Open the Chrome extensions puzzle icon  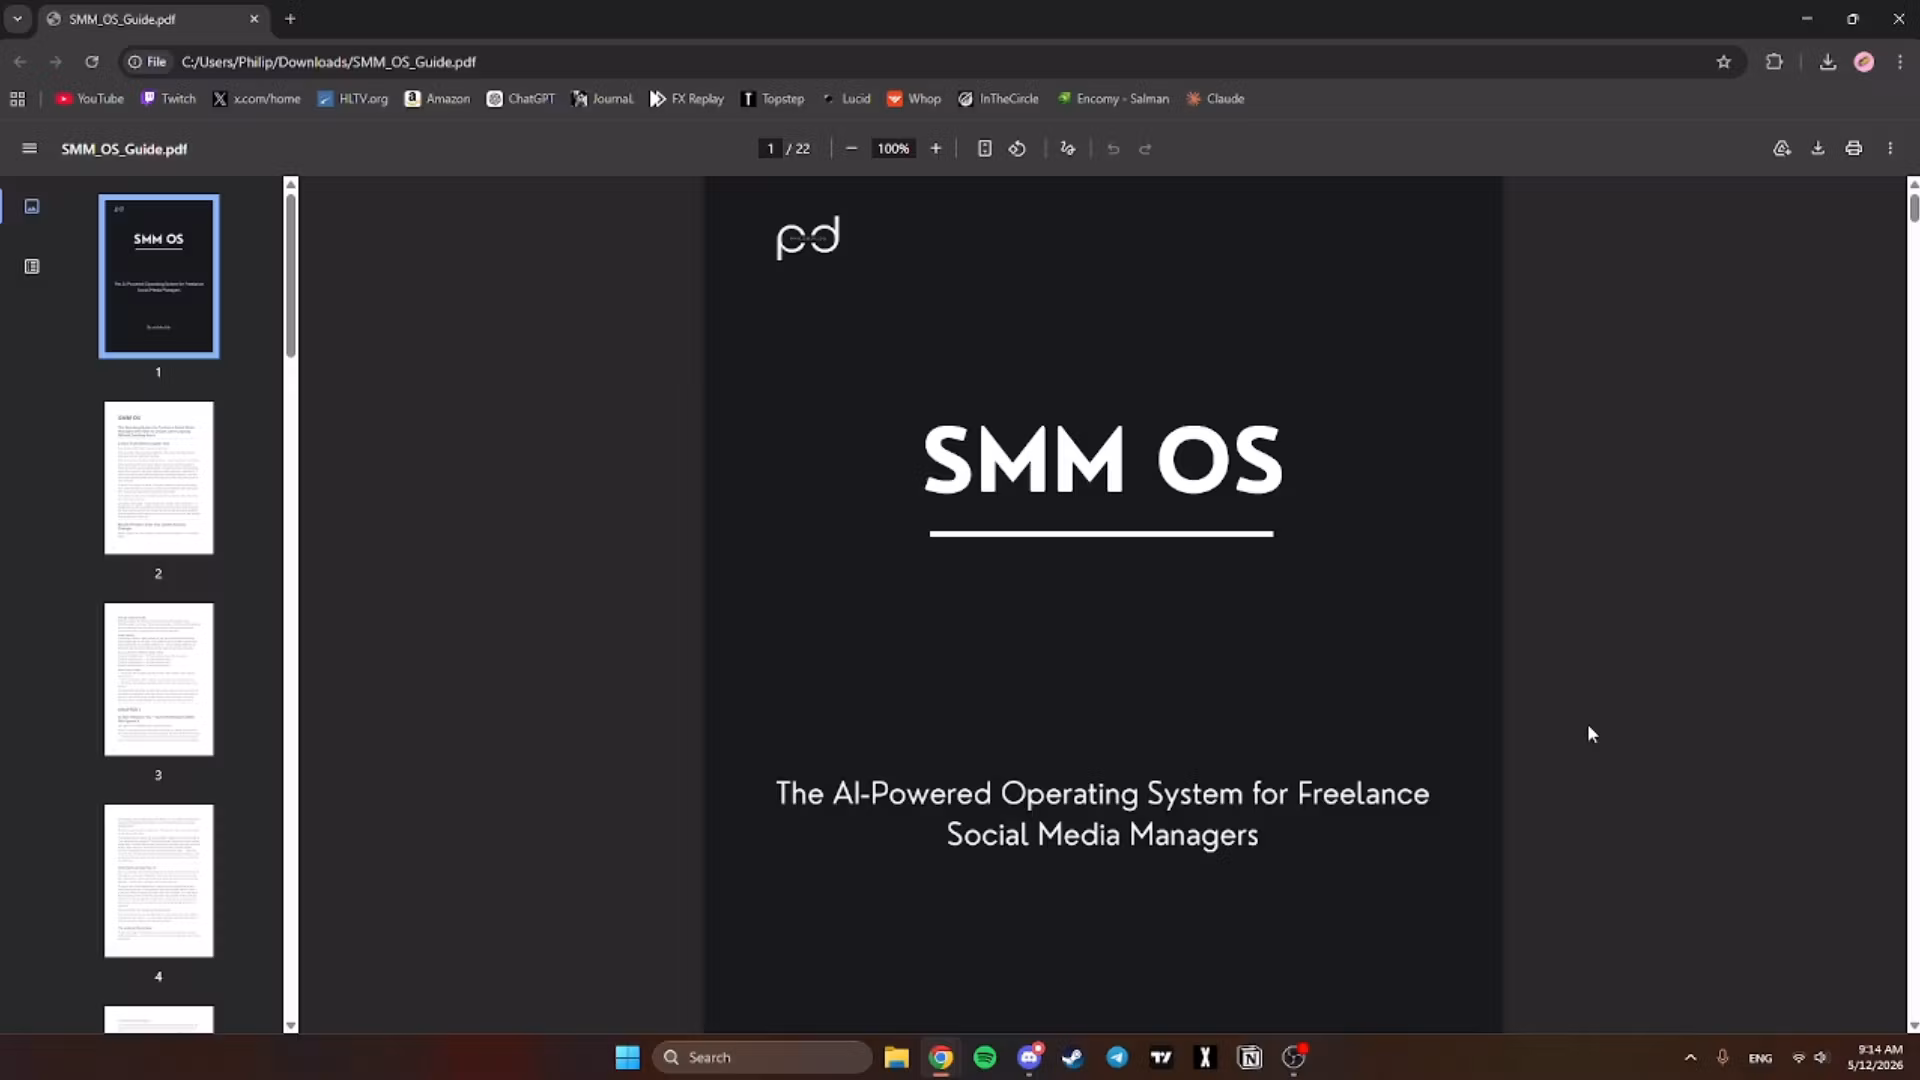pos(1774,62)
